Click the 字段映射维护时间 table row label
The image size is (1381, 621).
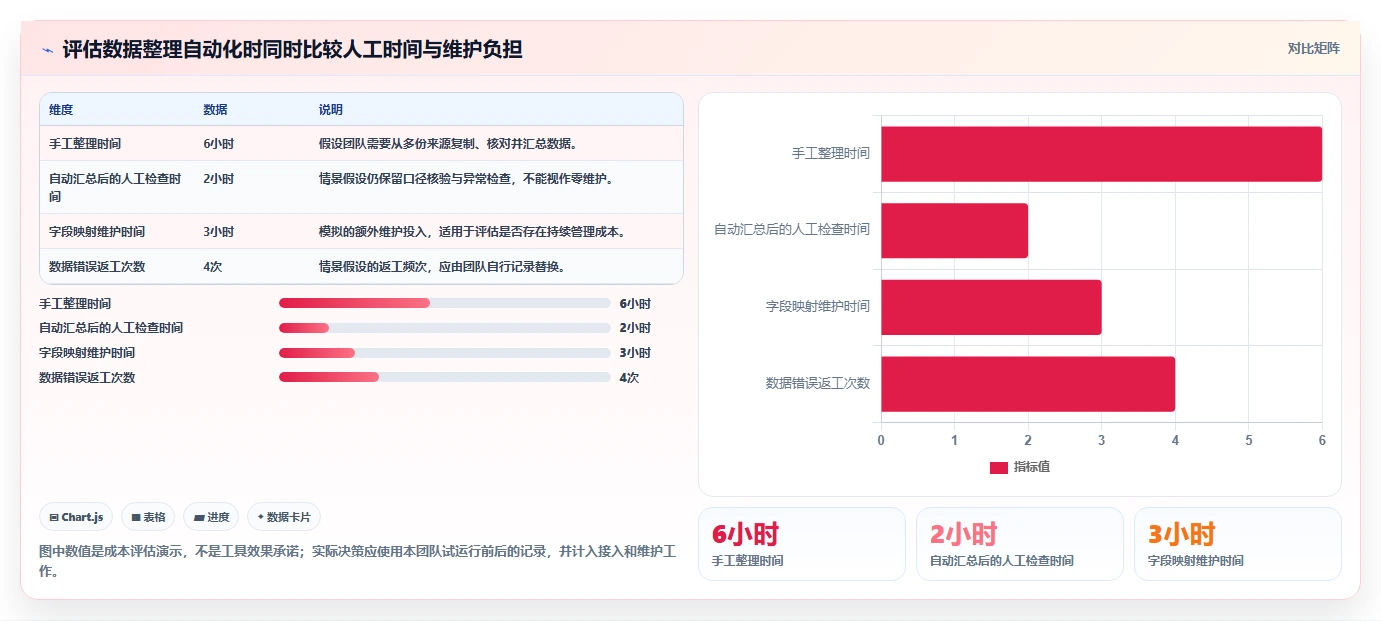pos(97,232)
